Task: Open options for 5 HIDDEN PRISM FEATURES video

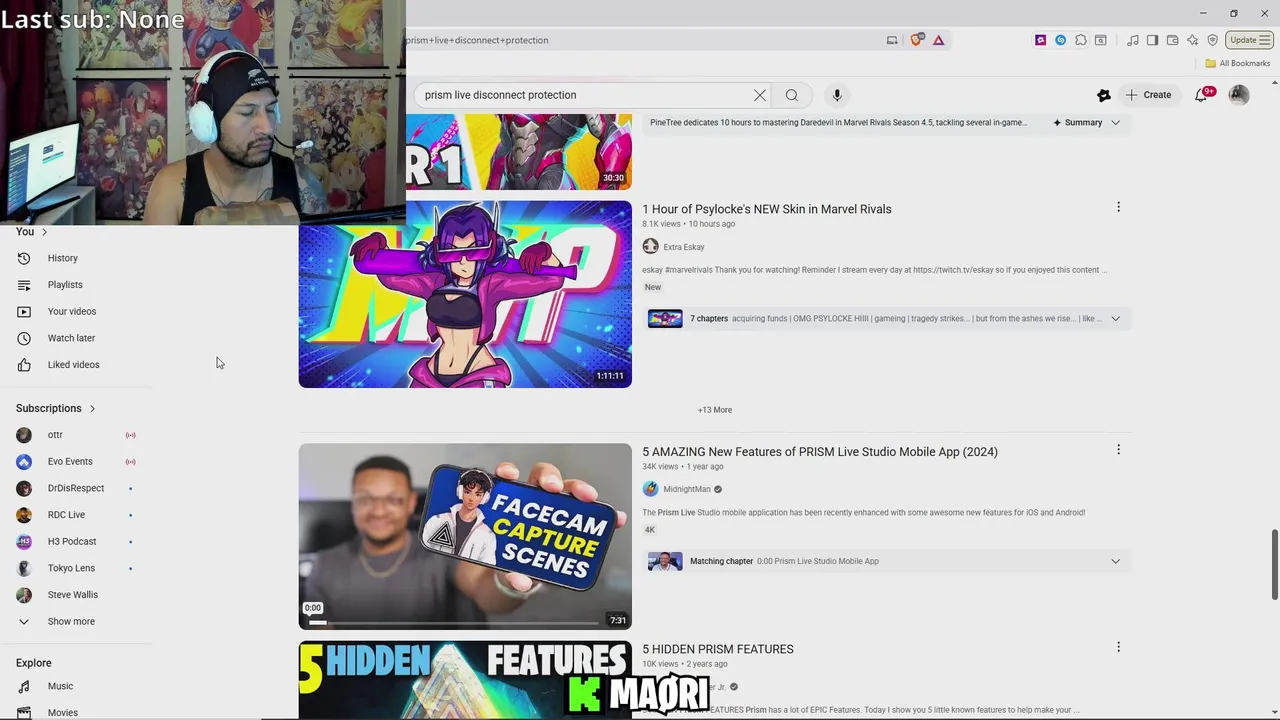Action: pyautogui.click(x=1118, y=647)
